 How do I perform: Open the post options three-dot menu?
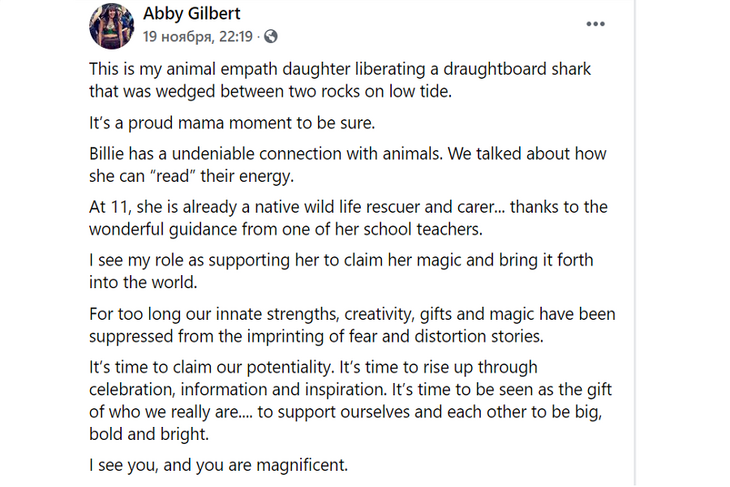coord(595,24)
